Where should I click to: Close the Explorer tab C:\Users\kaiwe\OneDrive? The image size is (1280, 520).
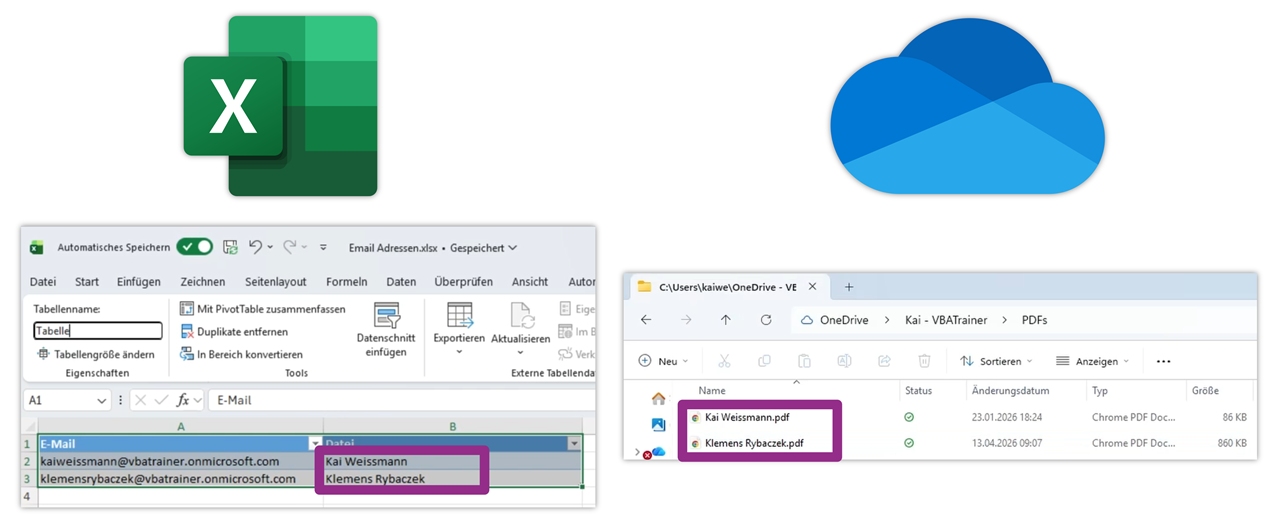pyautogui.click(x=812, y=287)
